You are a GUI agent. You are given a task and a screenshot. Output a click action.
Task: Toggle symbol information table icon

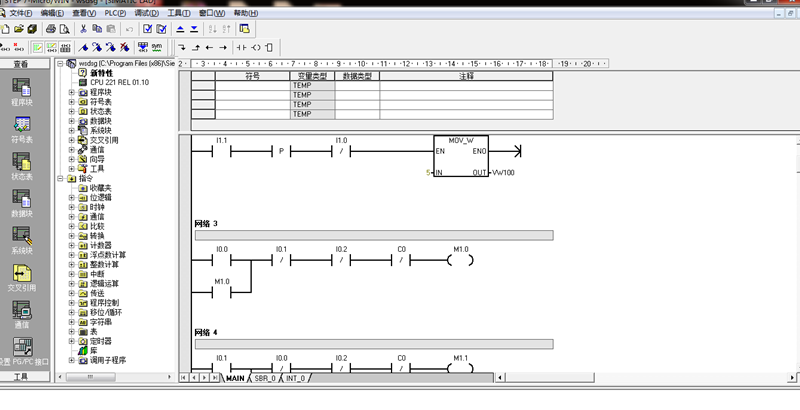[x=65, y=47]
